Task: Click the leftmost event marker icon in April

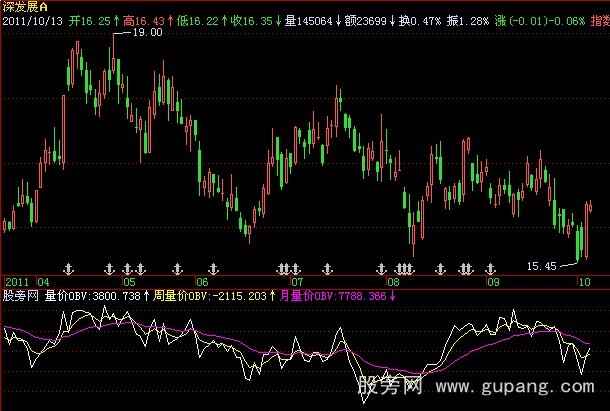Action: coord(69,268)
